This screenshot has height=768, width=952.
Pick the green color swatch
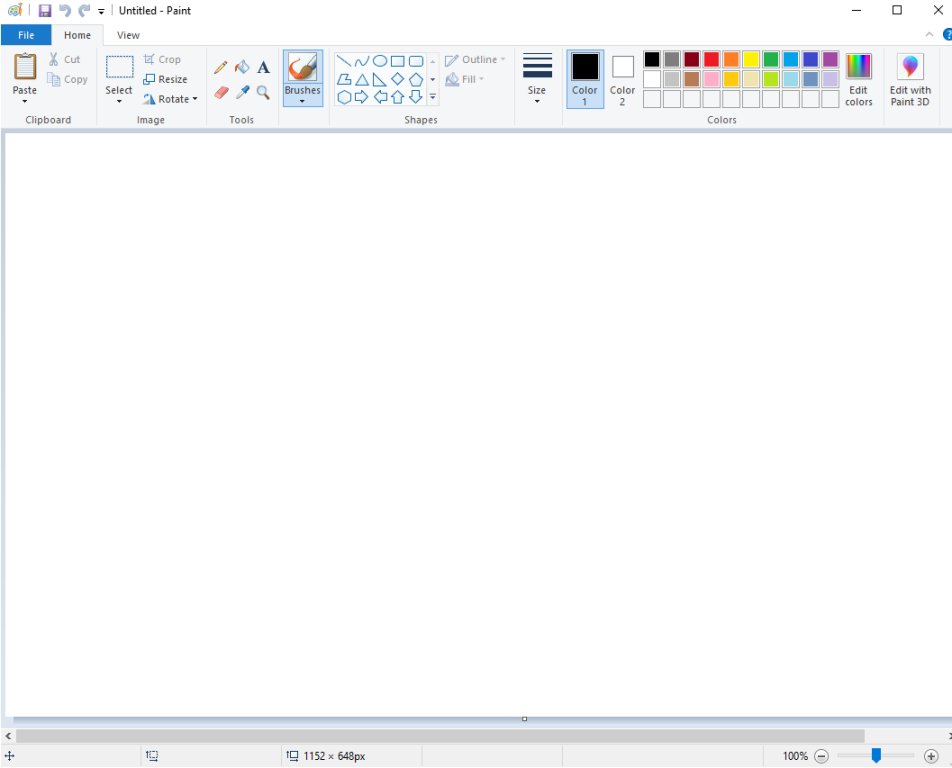click(770, 59)
